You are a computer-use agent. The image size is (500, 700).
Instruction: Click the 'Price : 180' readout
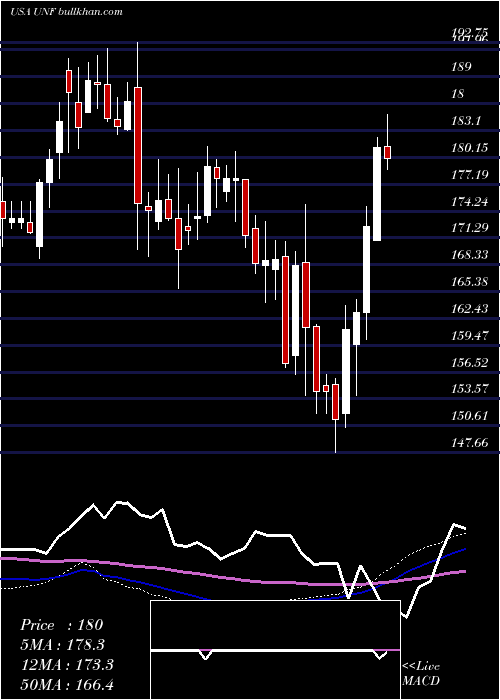tap(62, 625)
